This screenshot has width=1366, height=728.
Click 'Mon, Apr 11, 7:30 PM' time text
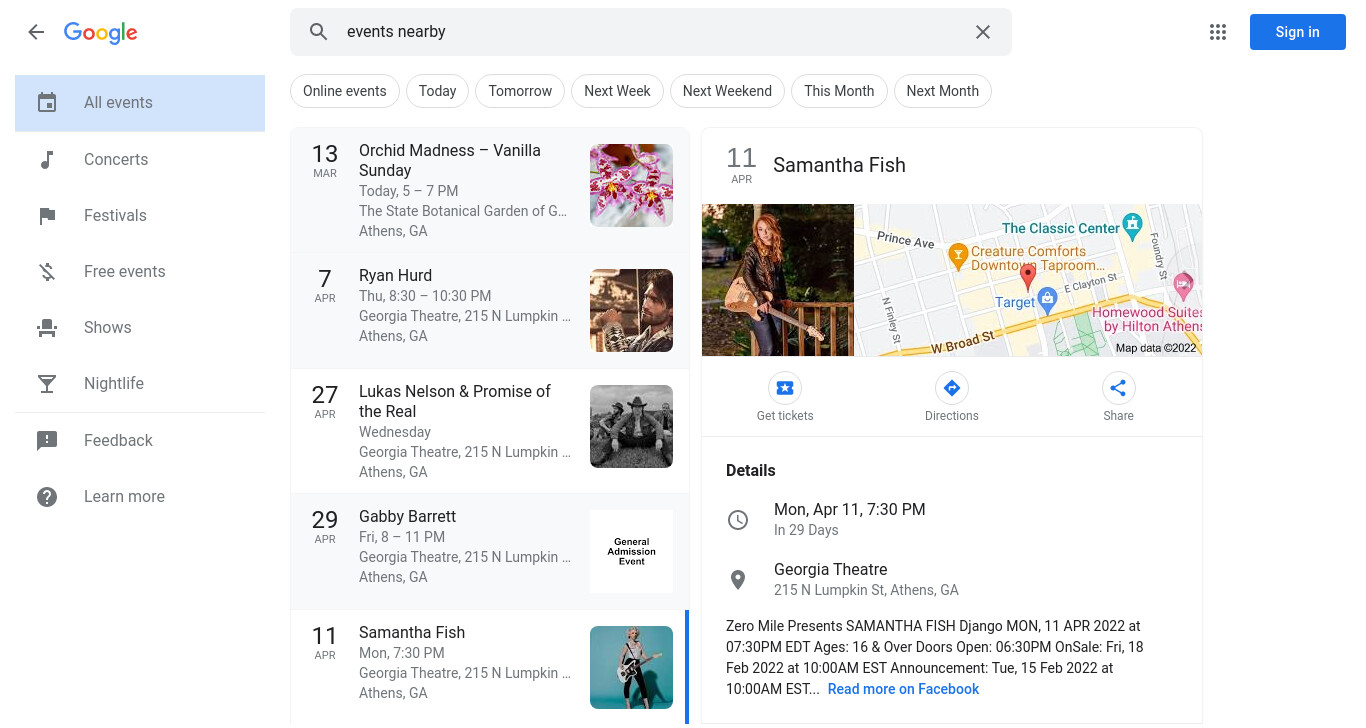pos(849,509)
